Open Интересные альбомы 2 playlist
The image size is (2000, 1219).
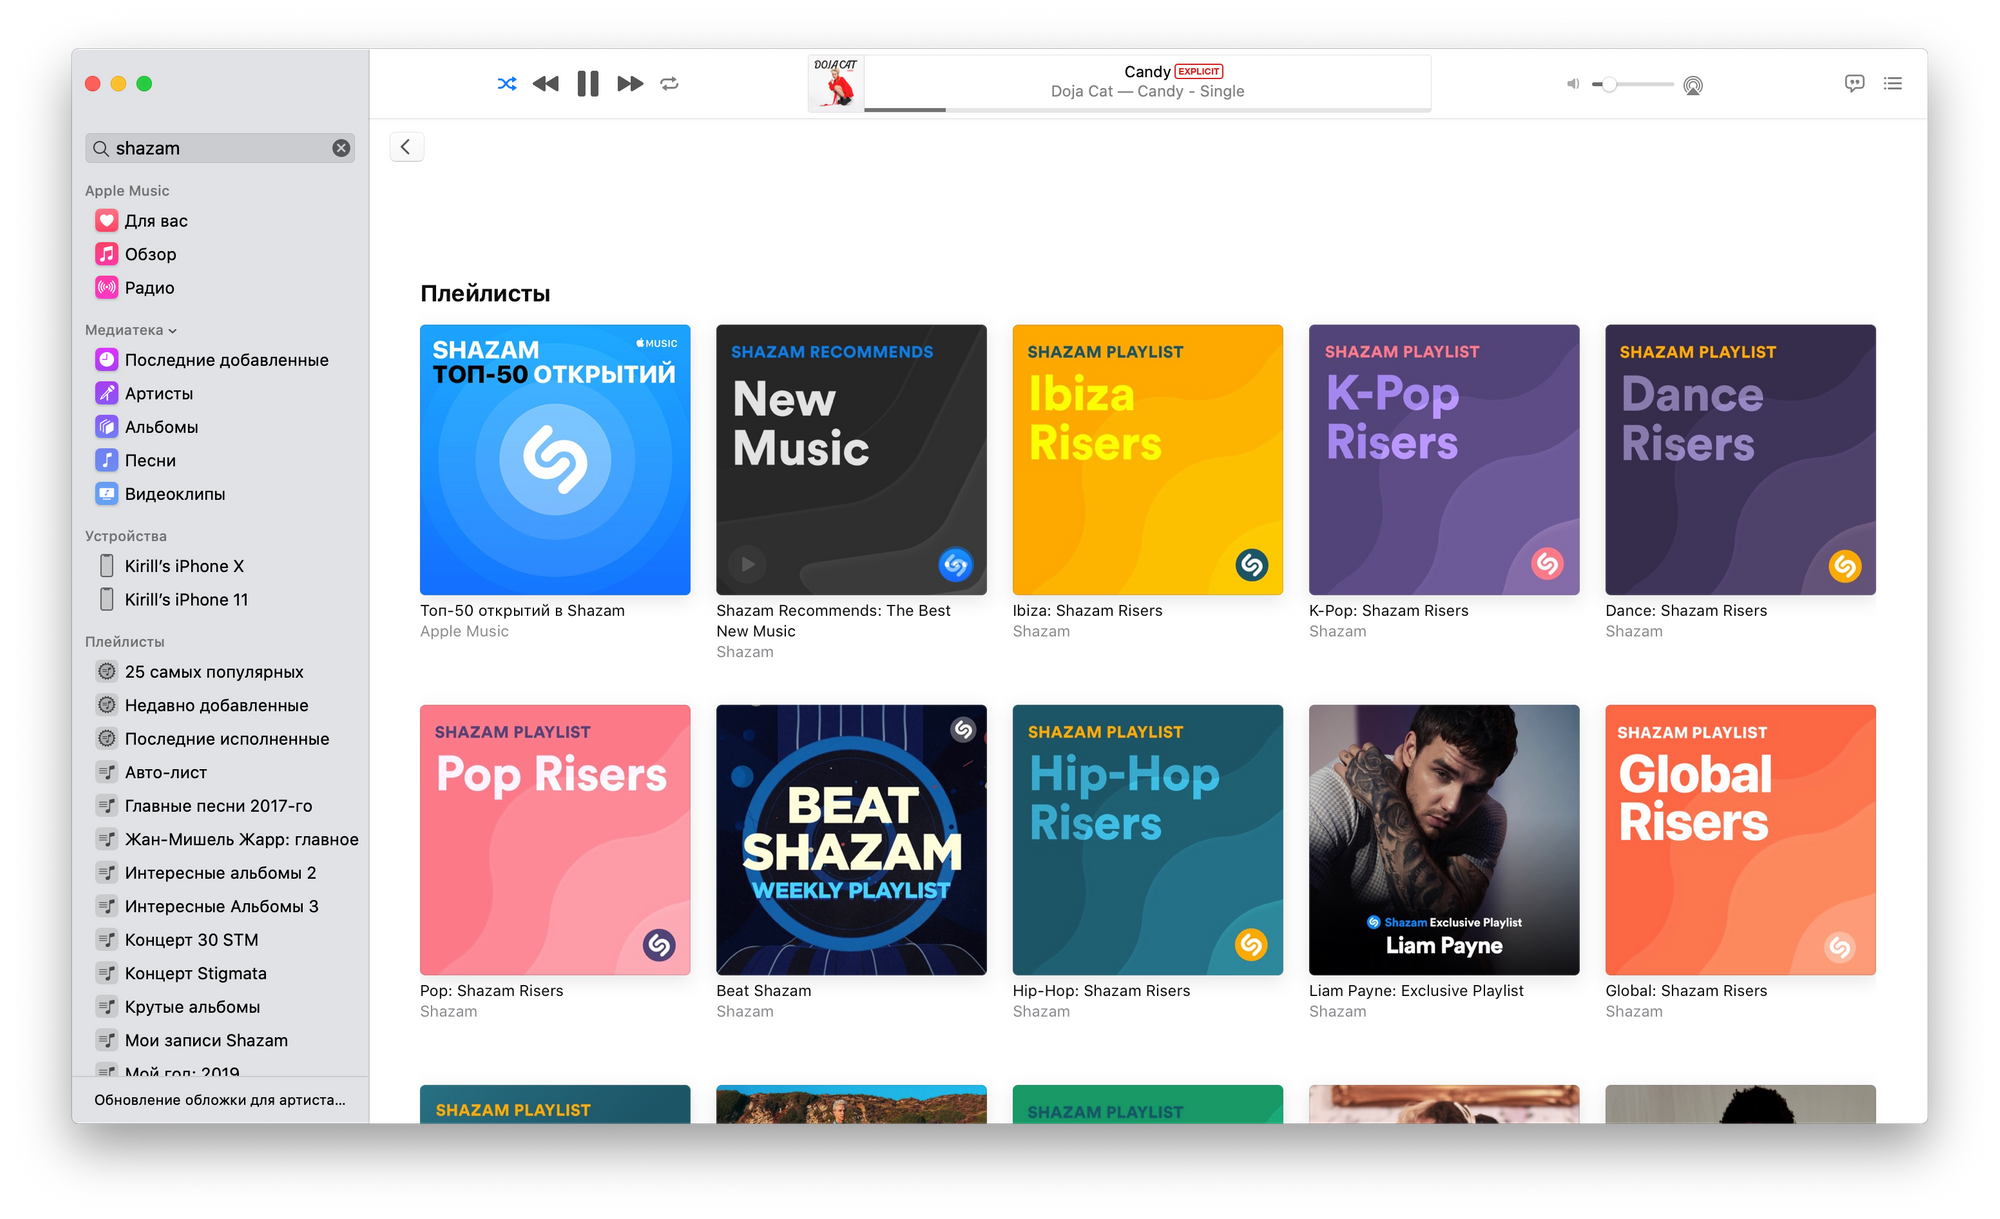point(220,873)
